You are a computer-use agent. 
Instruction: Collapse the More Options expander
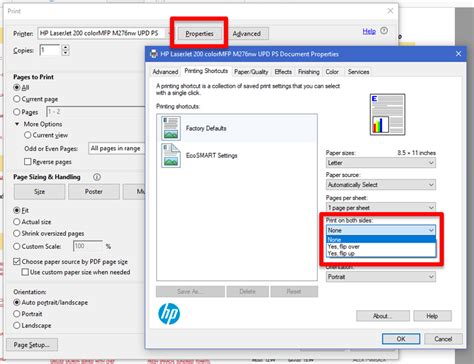click(x=17, y=124)
